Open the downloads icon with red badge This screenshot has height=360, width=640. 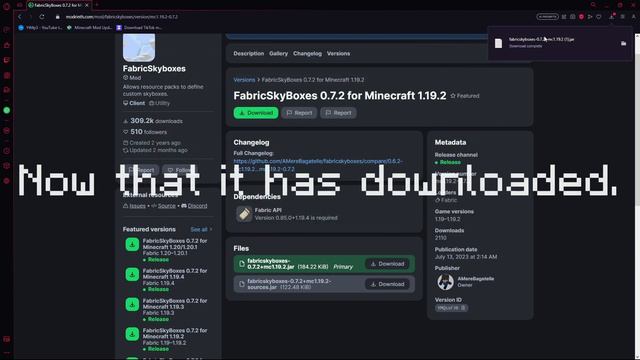tap(611, 16)
